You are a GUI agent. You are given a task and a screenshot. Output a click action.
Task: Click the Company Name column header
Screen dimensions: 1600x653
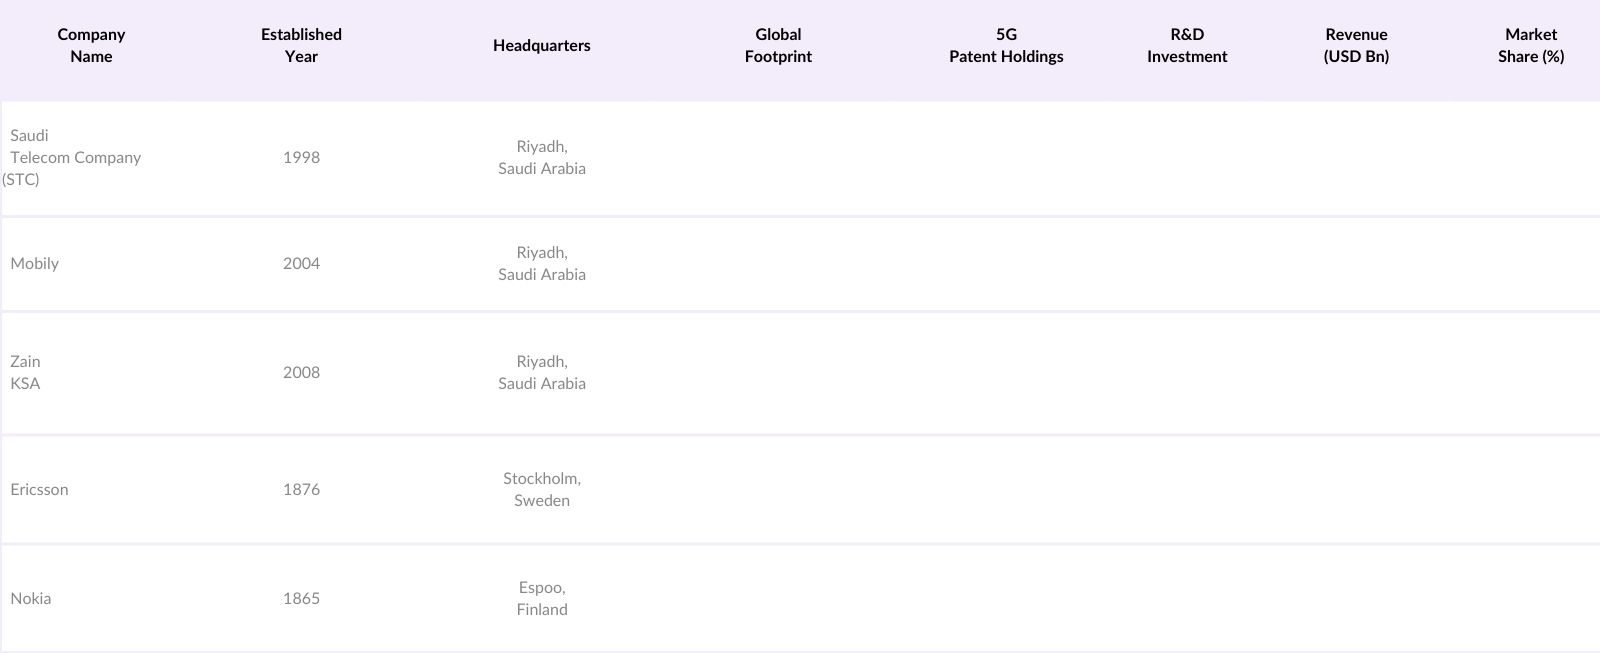[x=91, y=46]
